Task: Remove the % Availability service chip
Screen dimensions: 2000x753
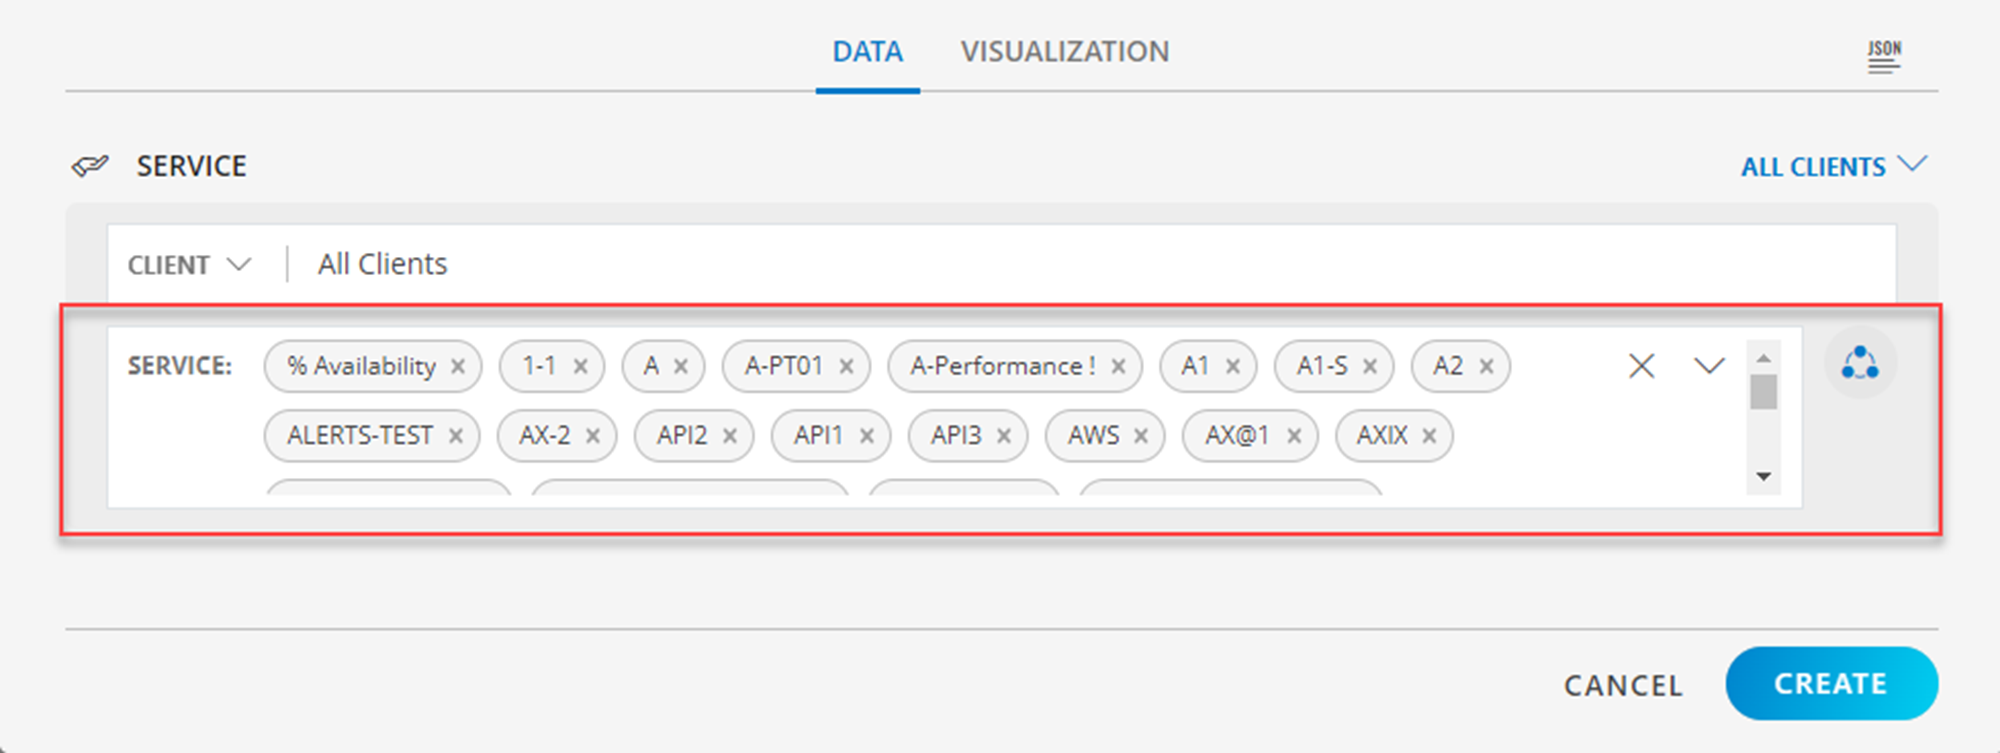Action: [x=458, y=366]
